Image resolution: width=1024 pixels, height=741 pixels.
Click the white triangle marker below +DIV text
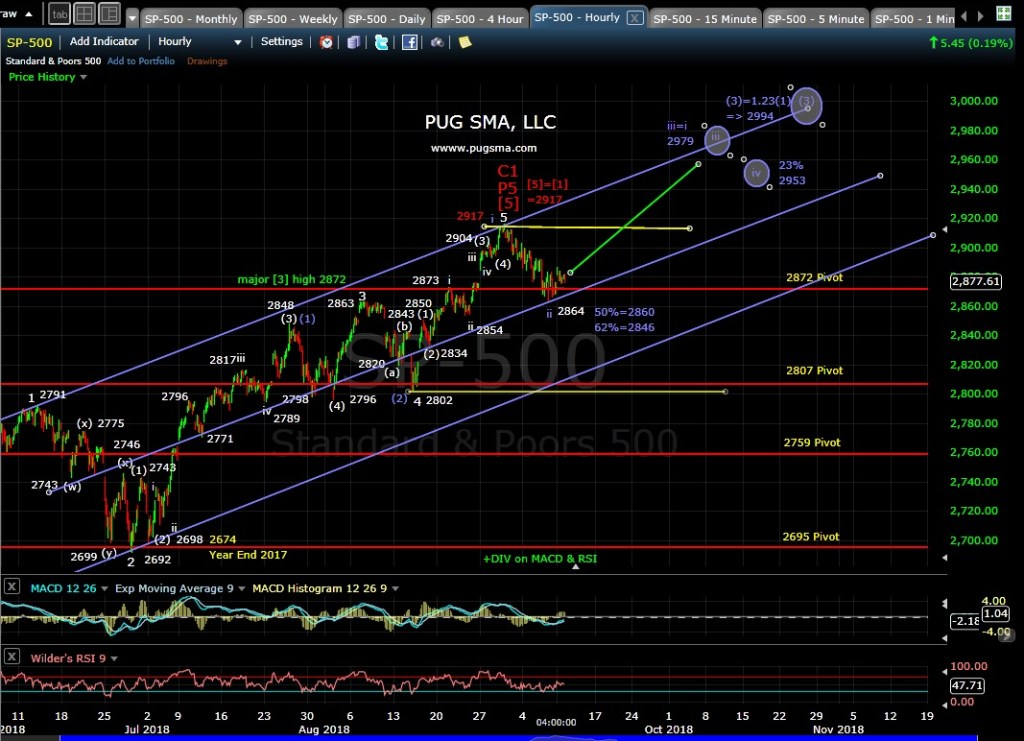point(575,567)
